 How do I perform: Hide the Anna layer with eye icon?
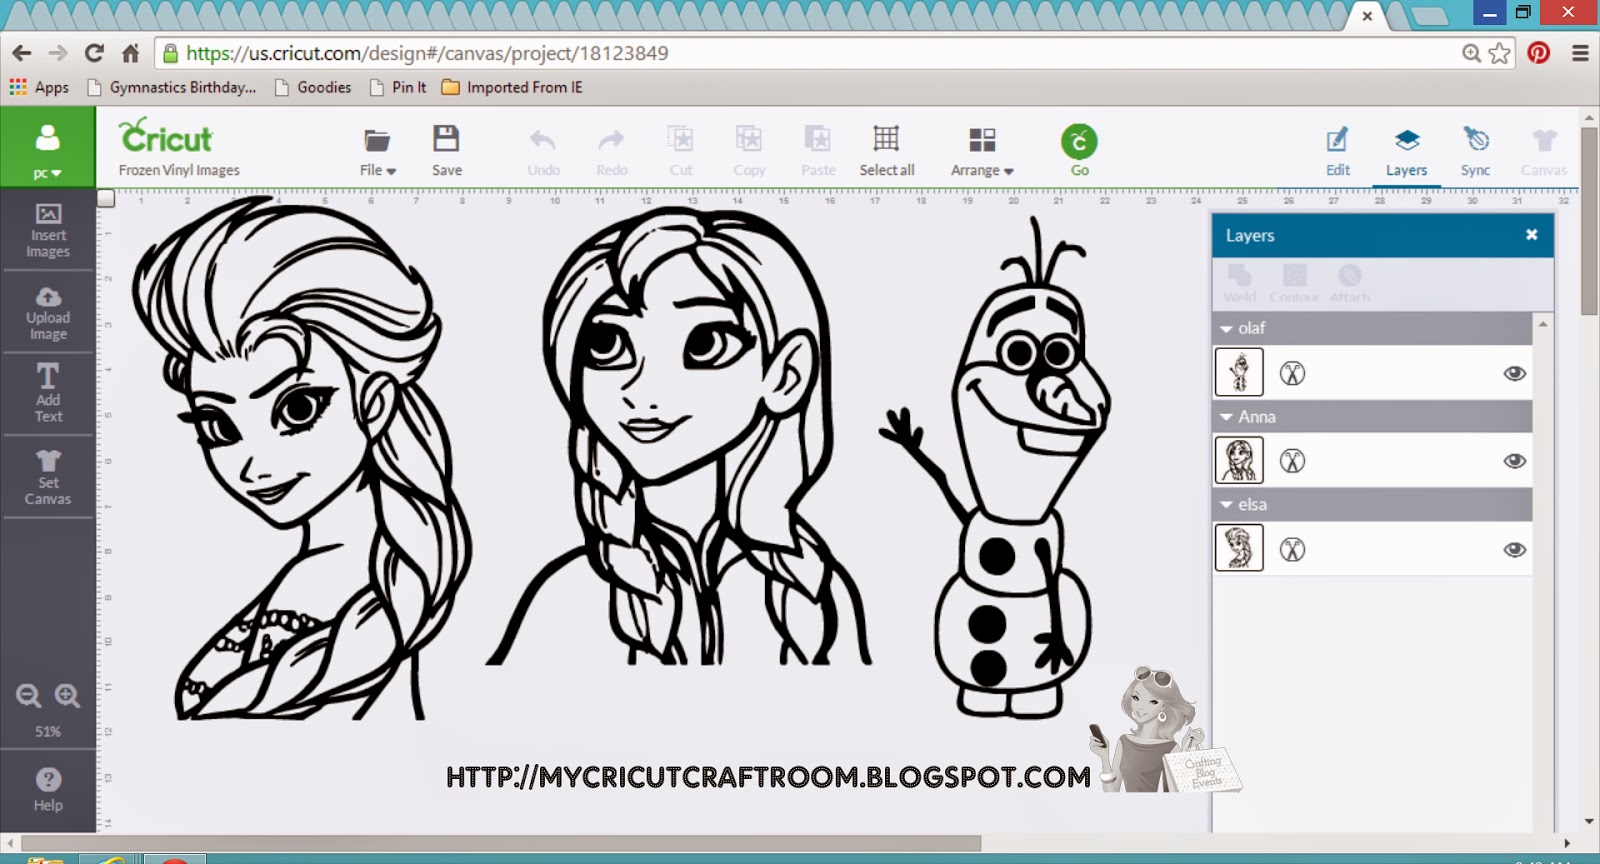point(1515,461)
